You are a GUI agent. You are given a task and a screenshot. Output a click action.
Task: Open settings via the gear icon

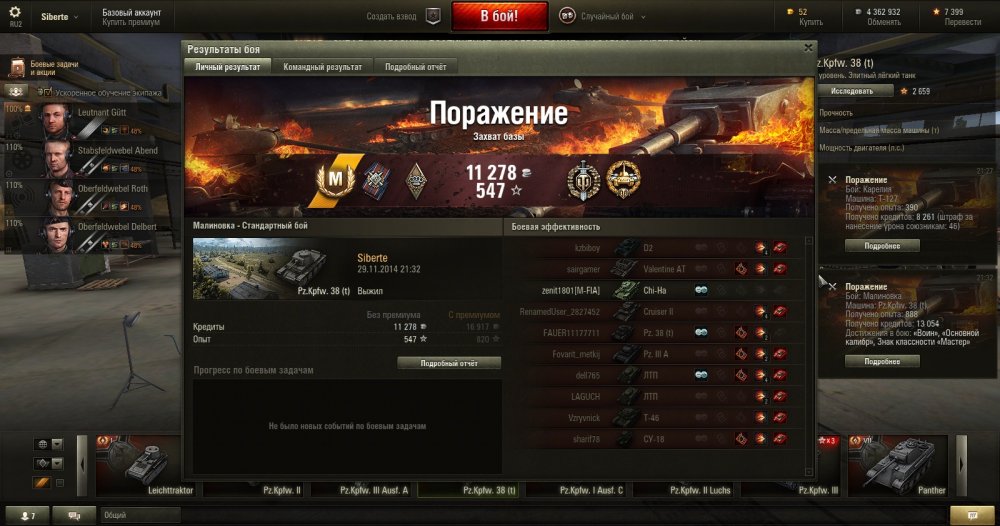[15, 12]
